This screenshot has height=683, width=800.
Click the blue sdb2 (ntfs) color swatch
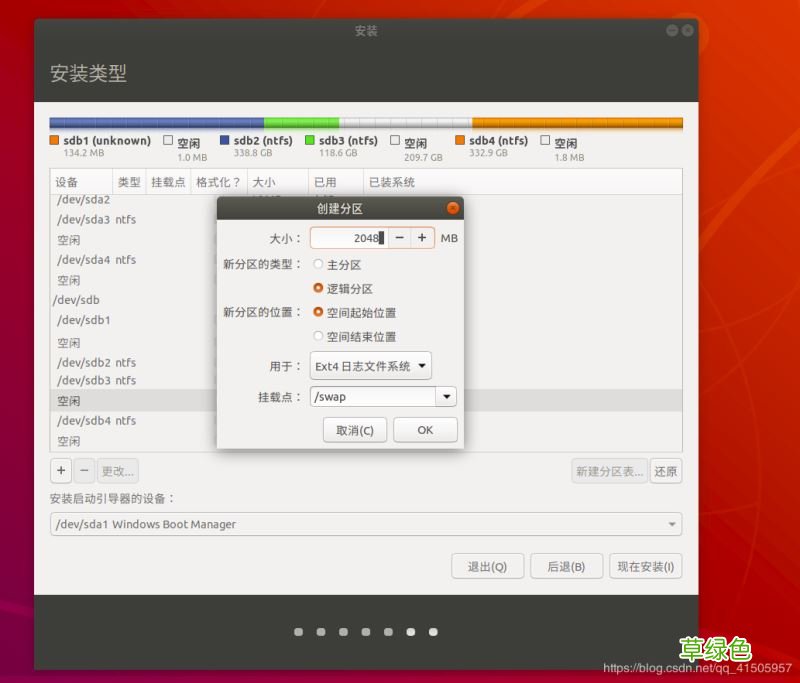coord(225,141)
